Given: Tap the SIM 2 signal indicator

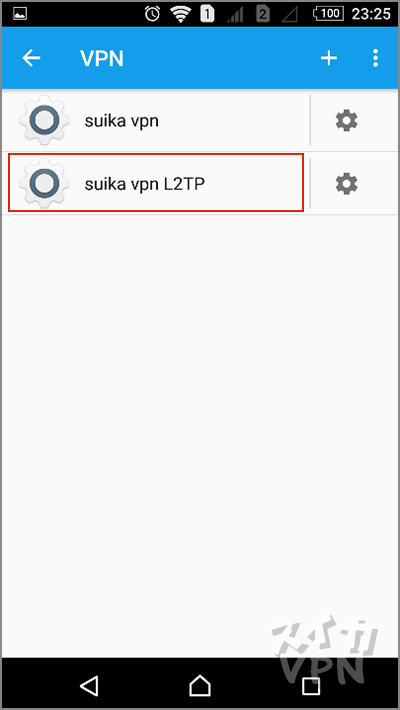Looking at the screenshot, I should 277,14.
